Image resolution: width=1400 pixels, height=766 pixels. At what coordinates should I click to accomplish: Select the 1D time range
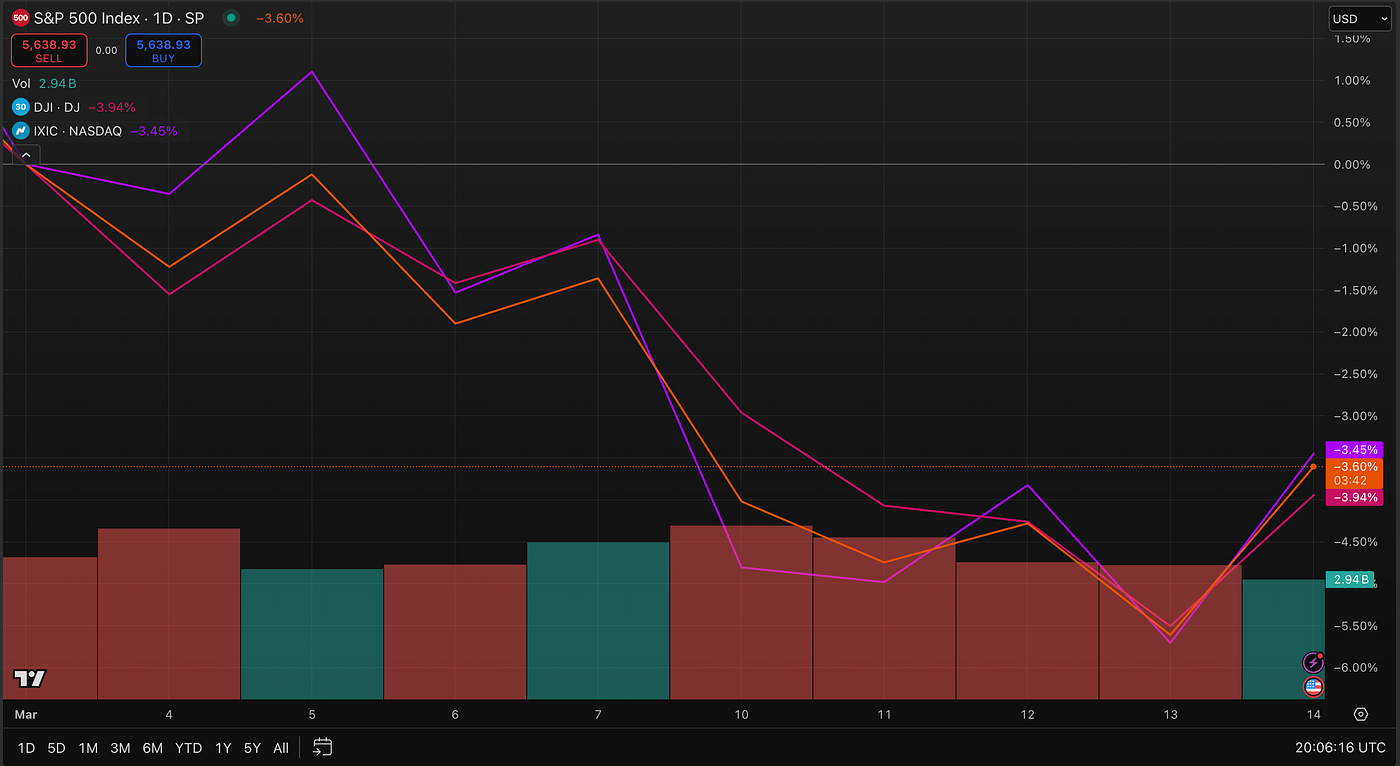[26, 748]
